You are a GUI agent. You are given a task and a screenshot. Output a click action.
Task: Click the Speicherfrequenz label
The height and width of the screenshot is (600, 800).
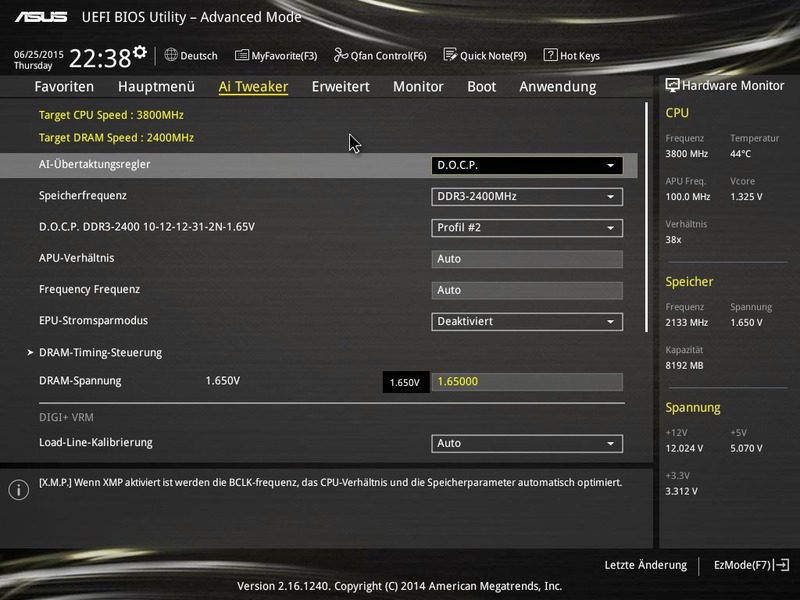83,195
